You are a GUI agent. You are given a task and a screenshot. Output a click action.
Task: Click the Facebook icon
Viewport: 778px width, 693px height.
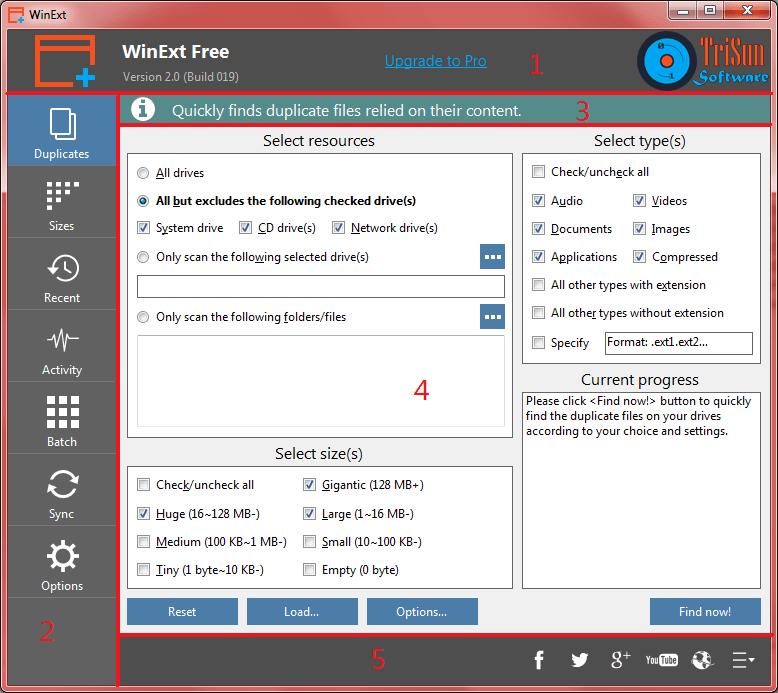[x=539, y=660]
